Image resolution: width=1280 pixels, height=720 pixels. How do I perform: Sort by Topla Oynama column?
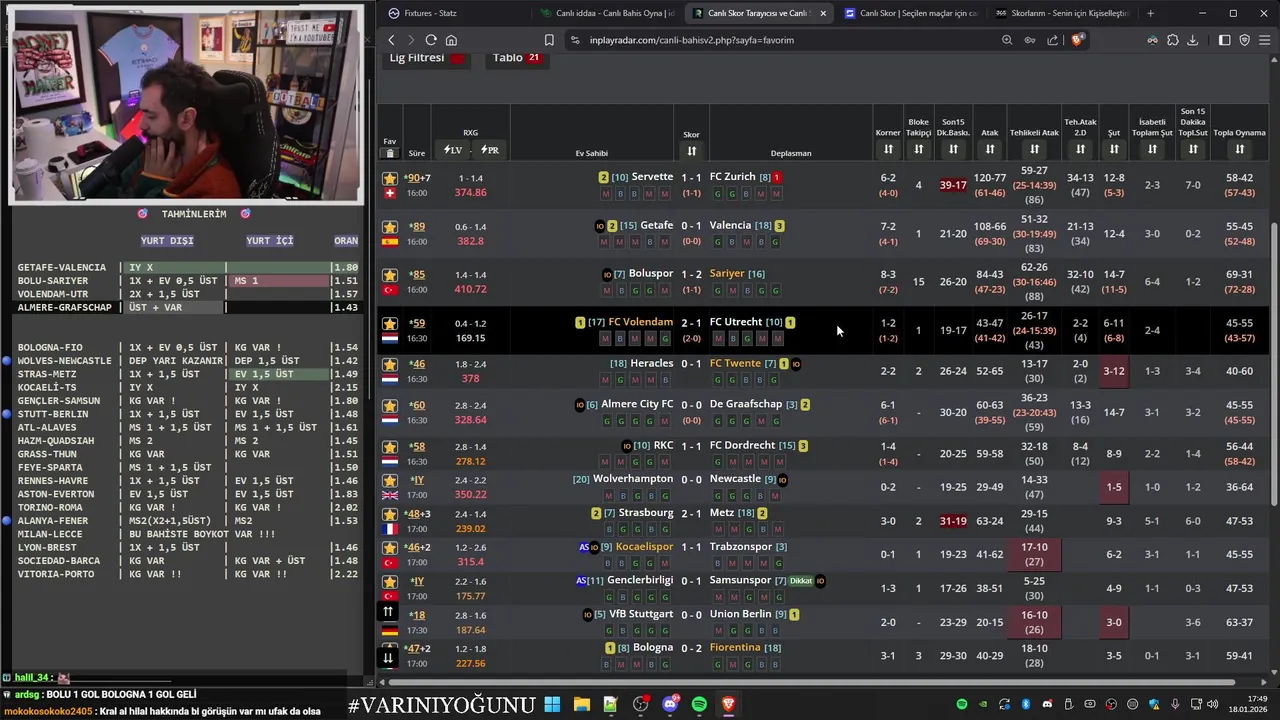[1239, 150]
